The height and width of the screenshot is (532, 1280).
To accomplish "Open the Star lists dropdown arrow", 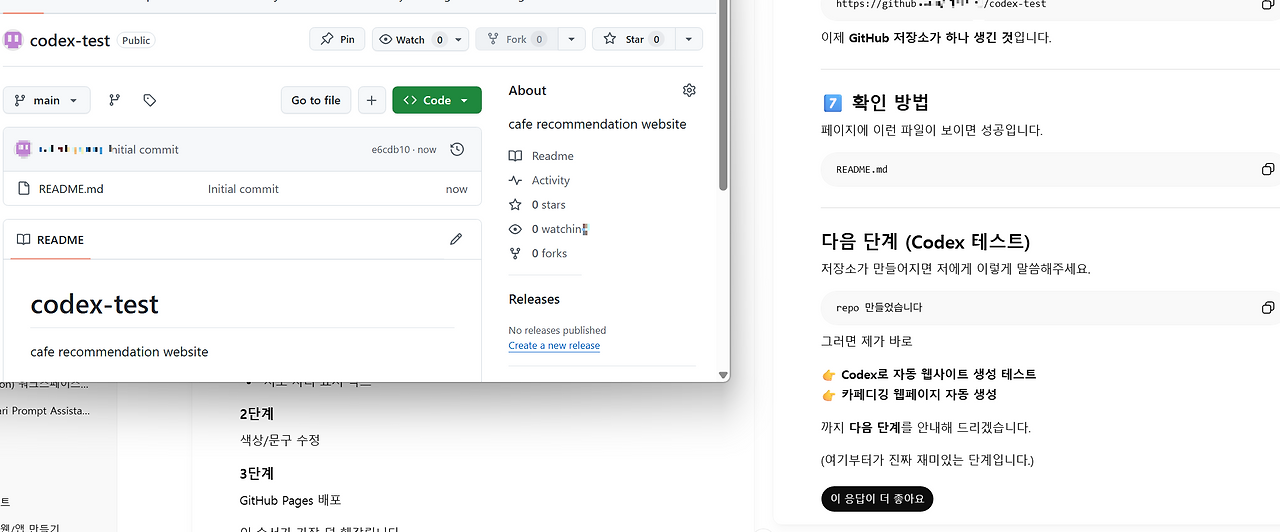I will (x=688, y=39).
